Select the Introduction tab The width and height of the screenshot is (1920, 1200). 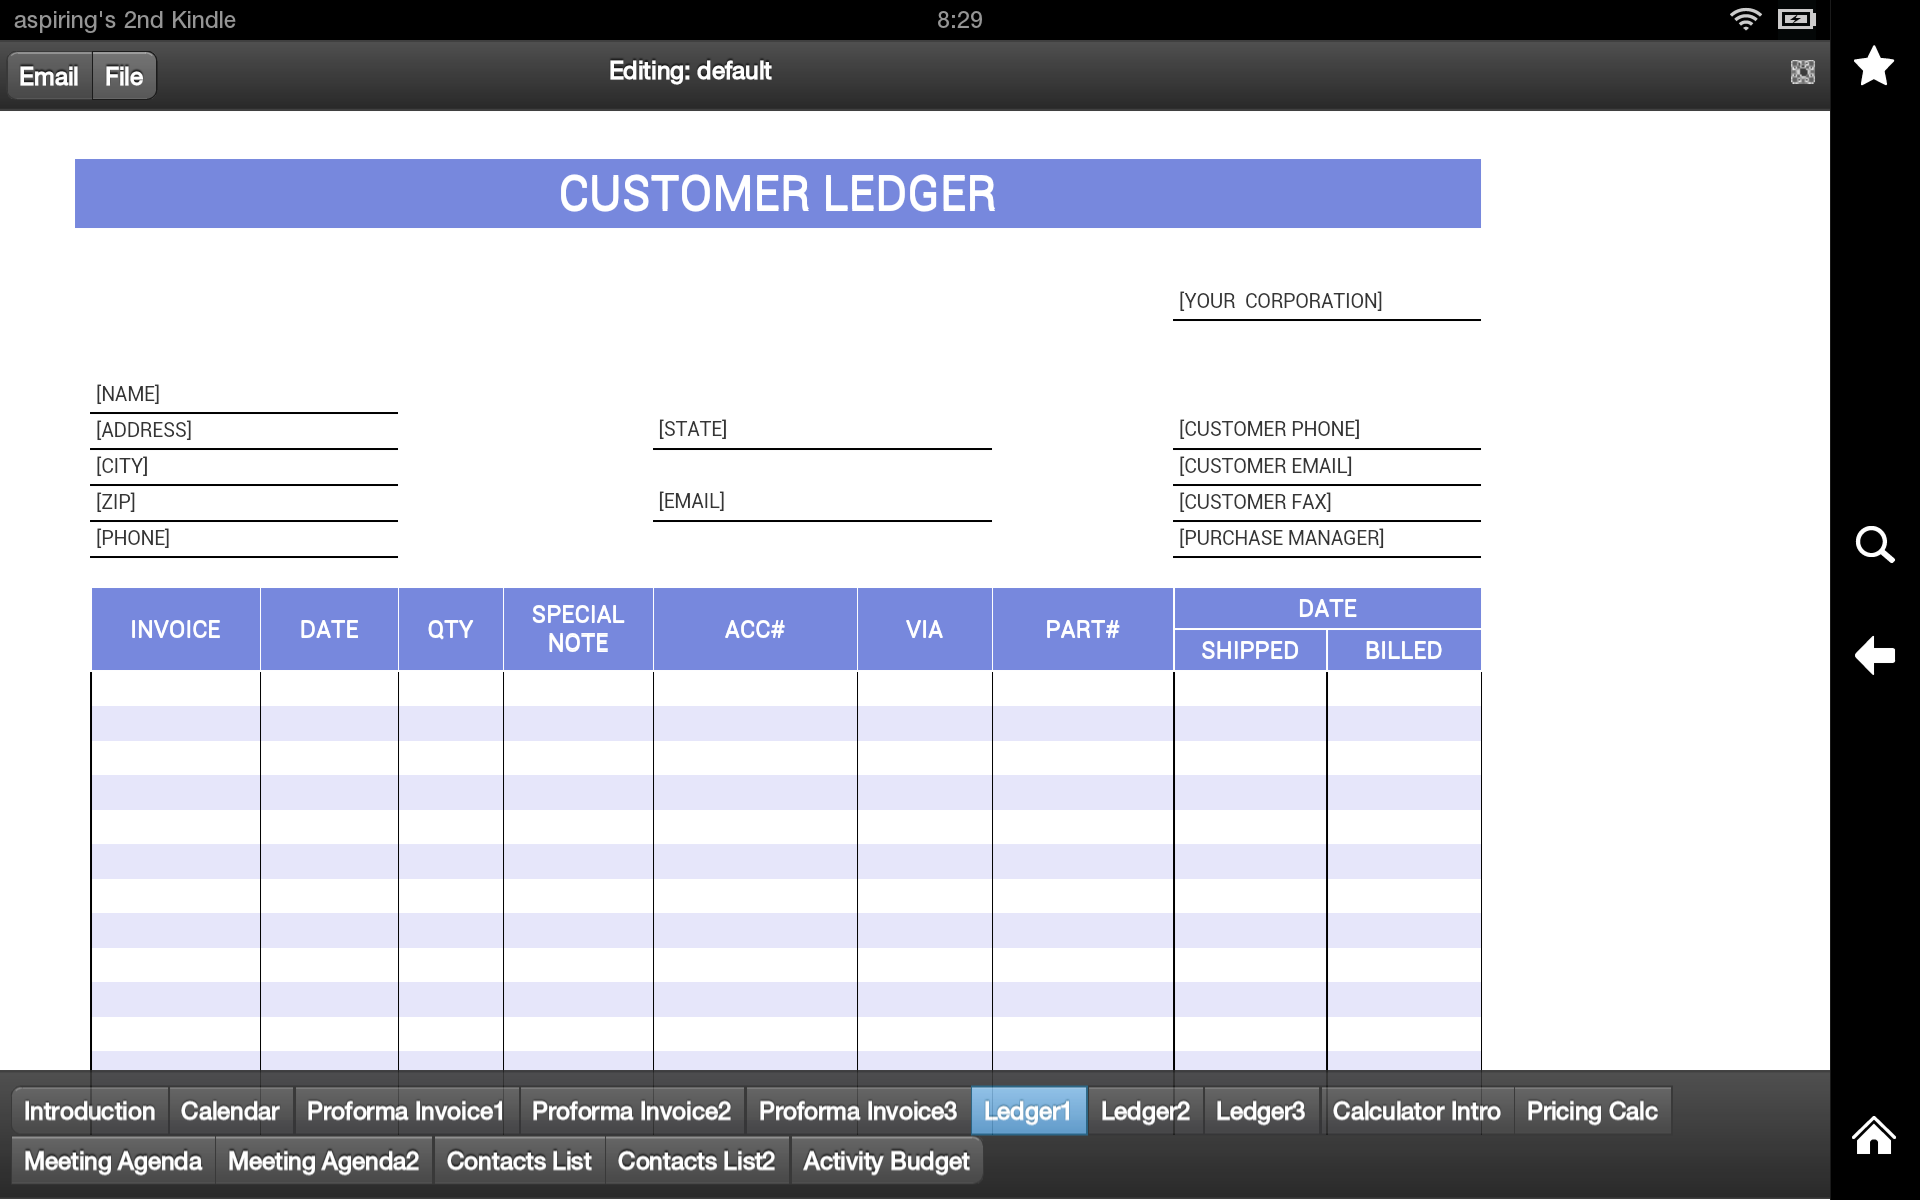point(89,1110)
